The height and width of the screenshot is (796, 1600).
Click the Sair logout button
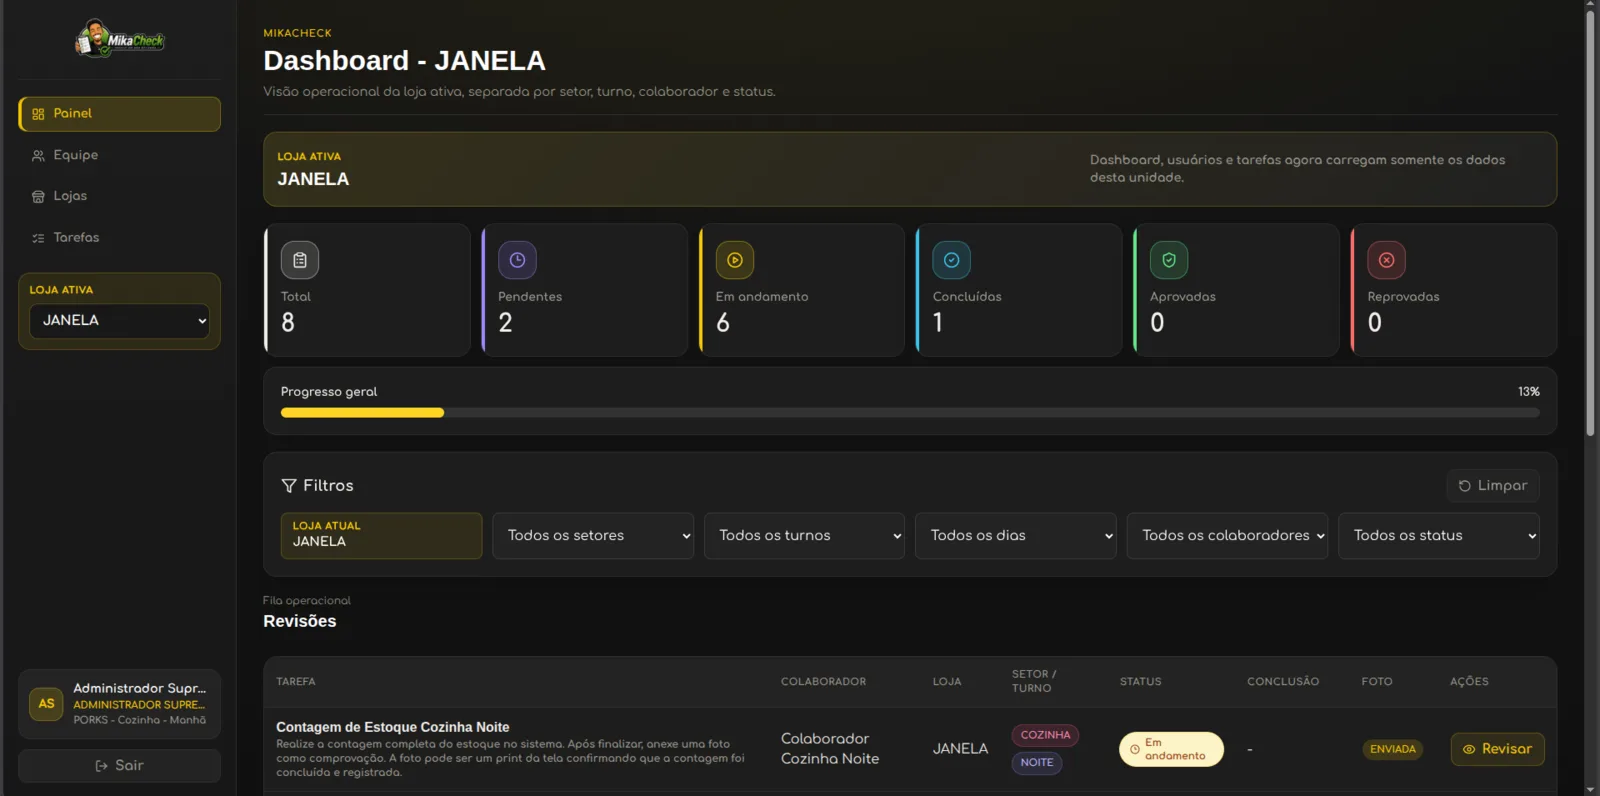(x=119, y=766)
